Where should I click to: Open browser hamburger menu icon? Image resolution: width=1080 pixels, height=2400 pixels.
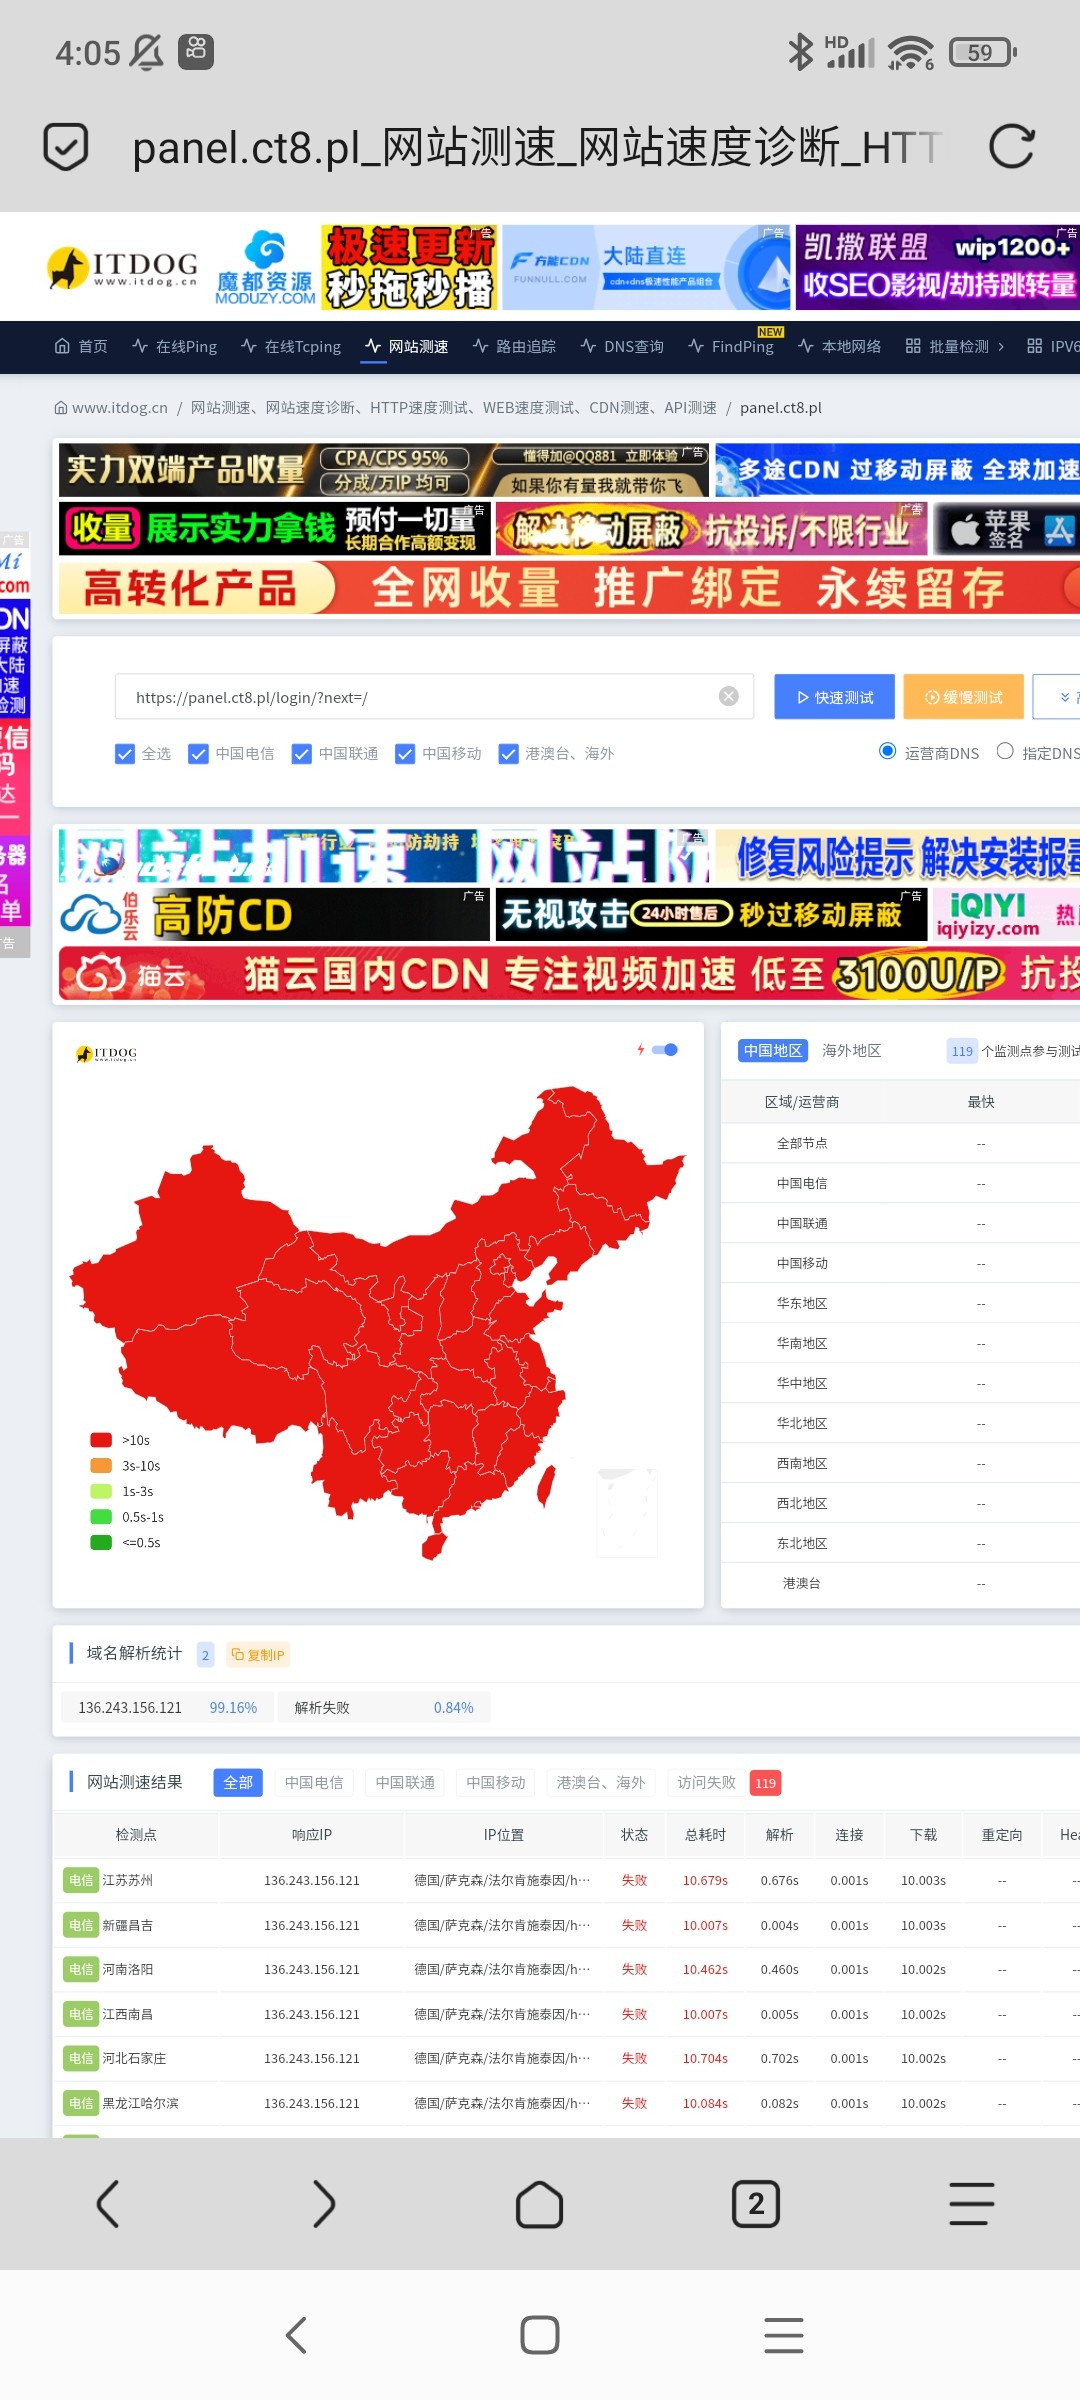point(972,2204)
